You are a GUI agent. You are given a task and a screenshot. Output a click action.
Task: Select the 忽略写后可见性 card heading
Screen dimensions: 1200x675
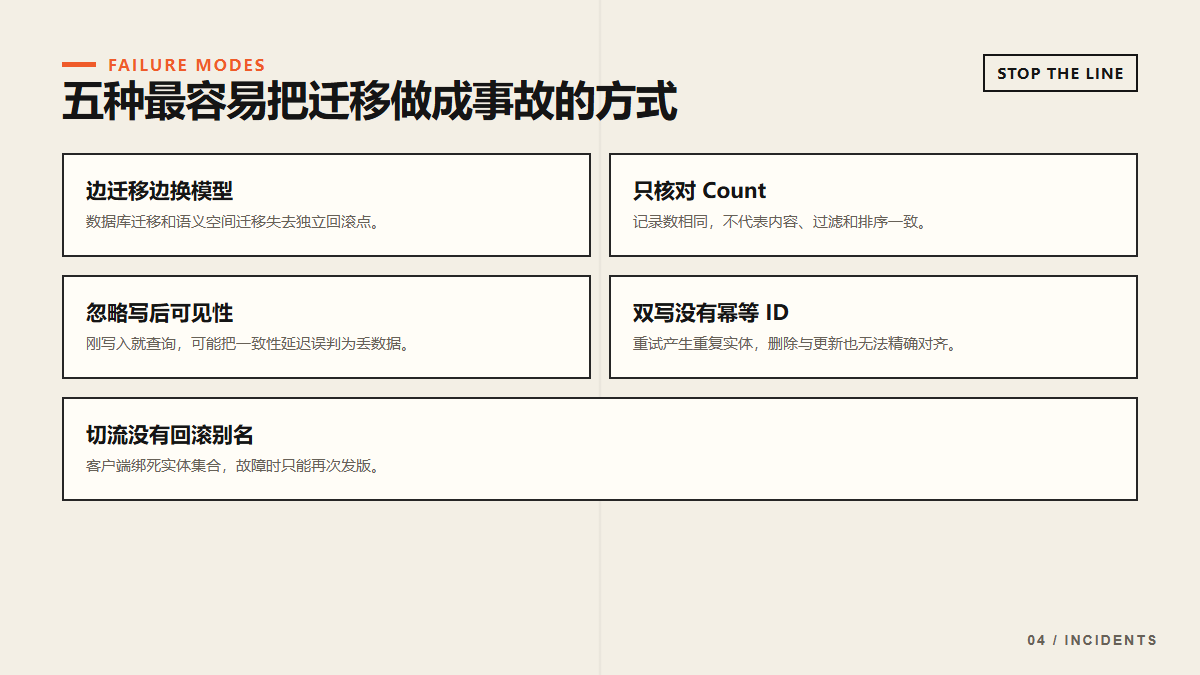(x=159, y=313)
